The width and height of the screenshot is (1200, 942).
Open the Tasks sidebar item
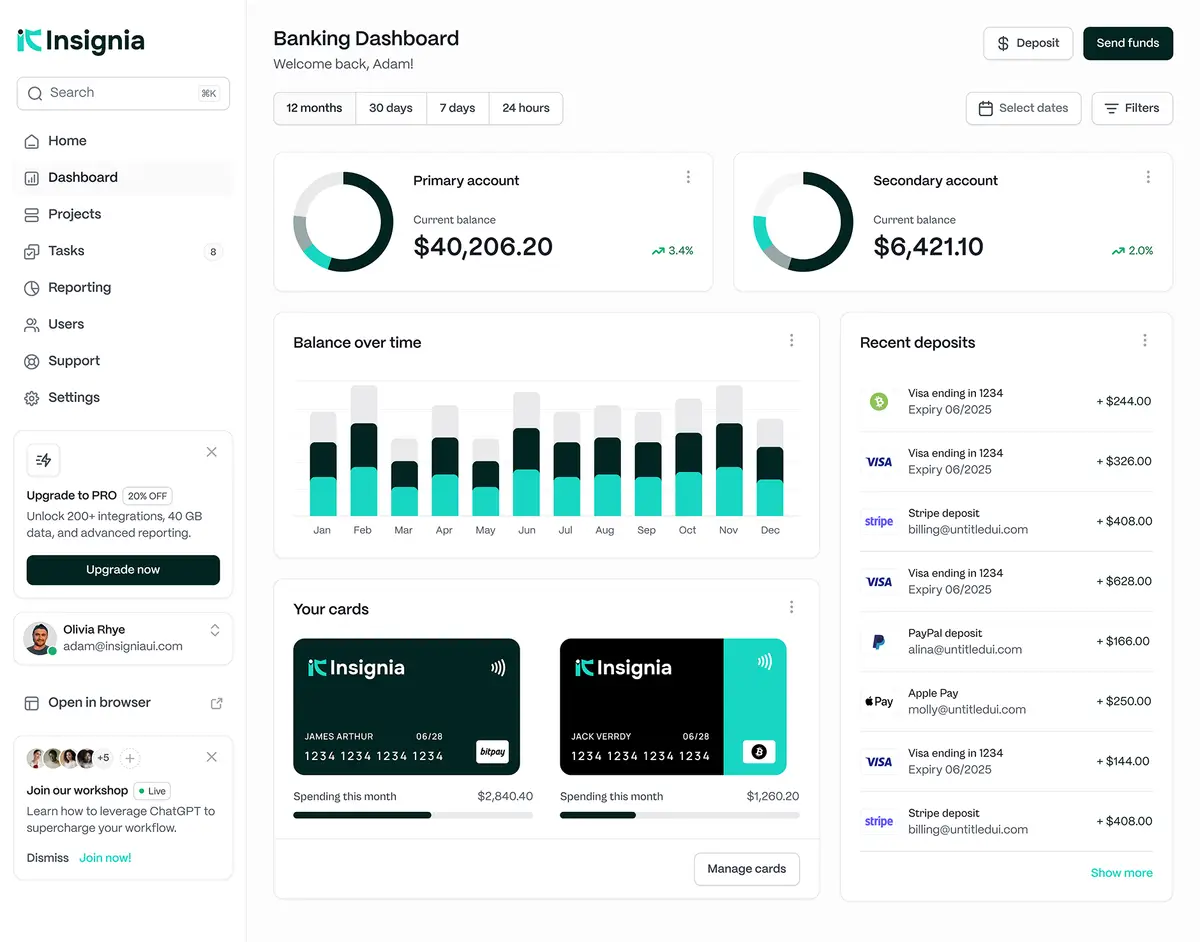[x=66, y=251]
